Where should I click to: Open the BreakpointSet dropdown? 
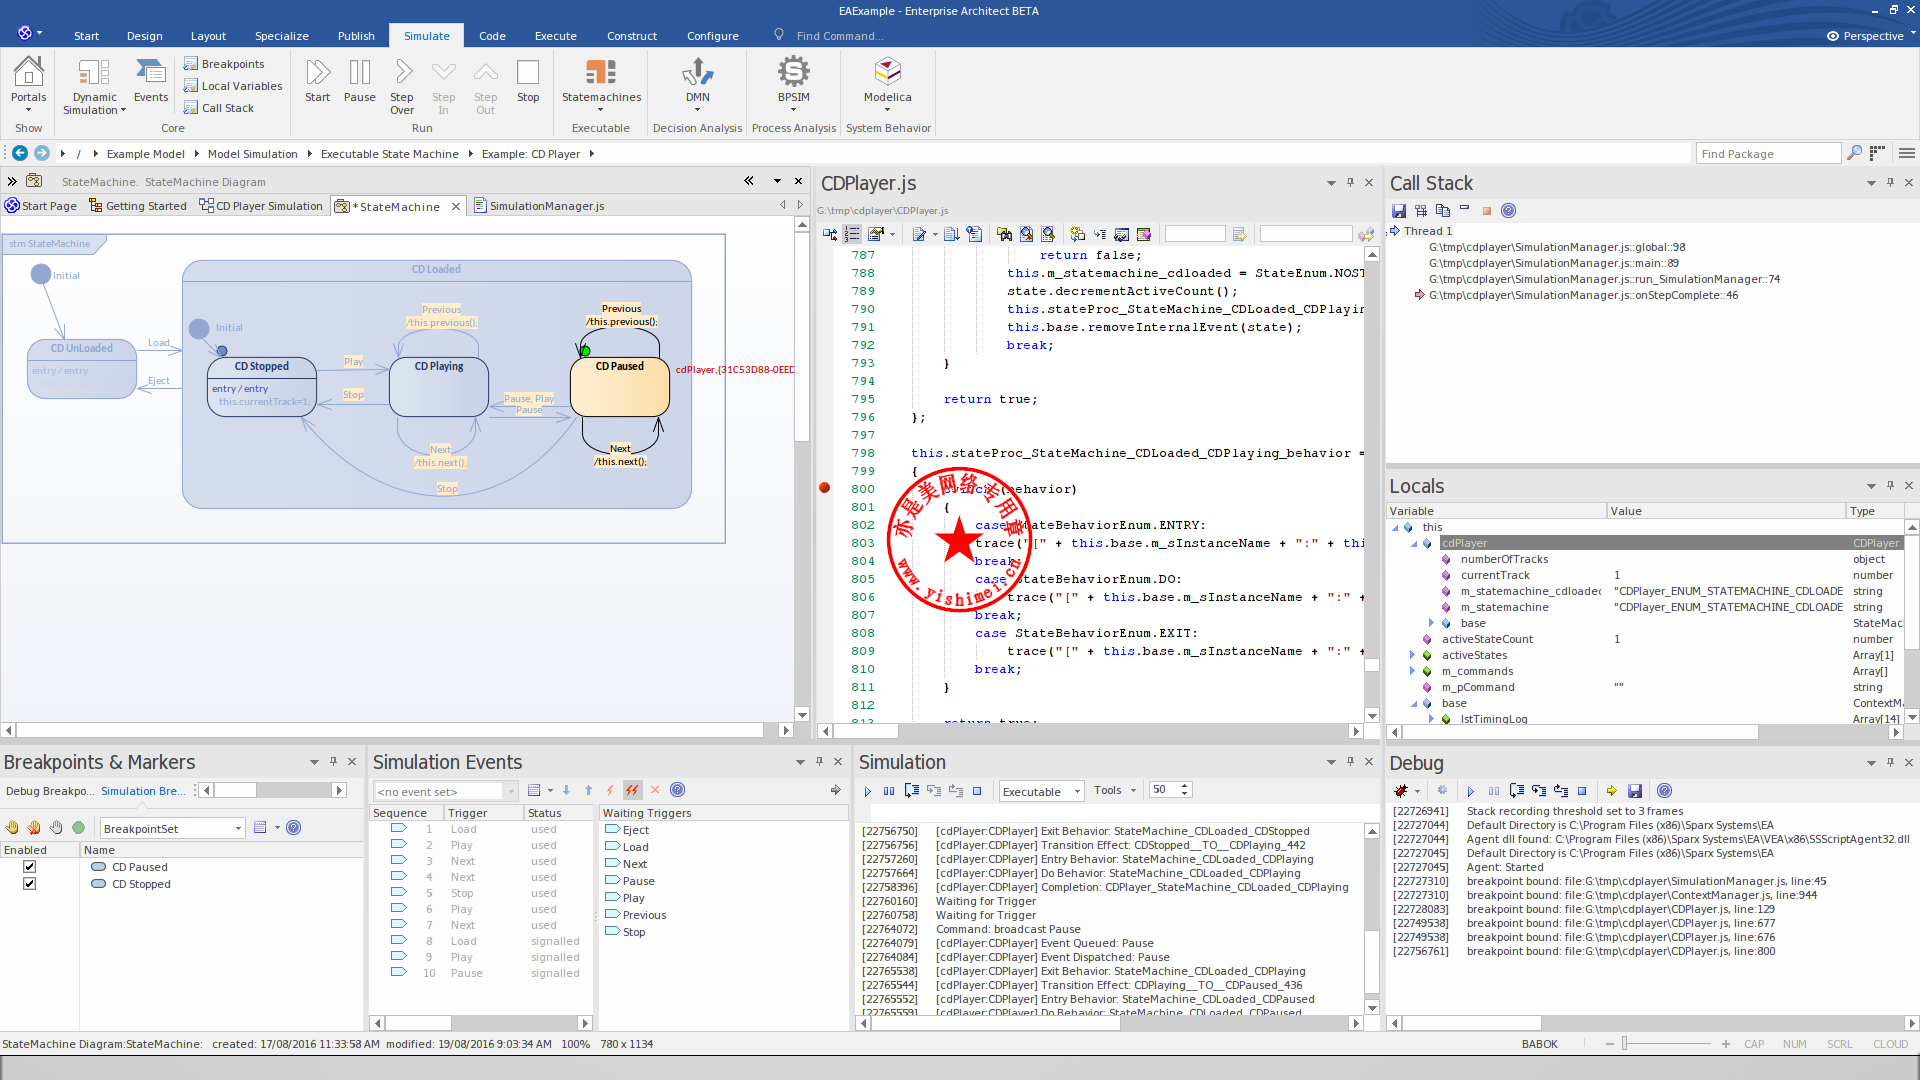(239, 828)
